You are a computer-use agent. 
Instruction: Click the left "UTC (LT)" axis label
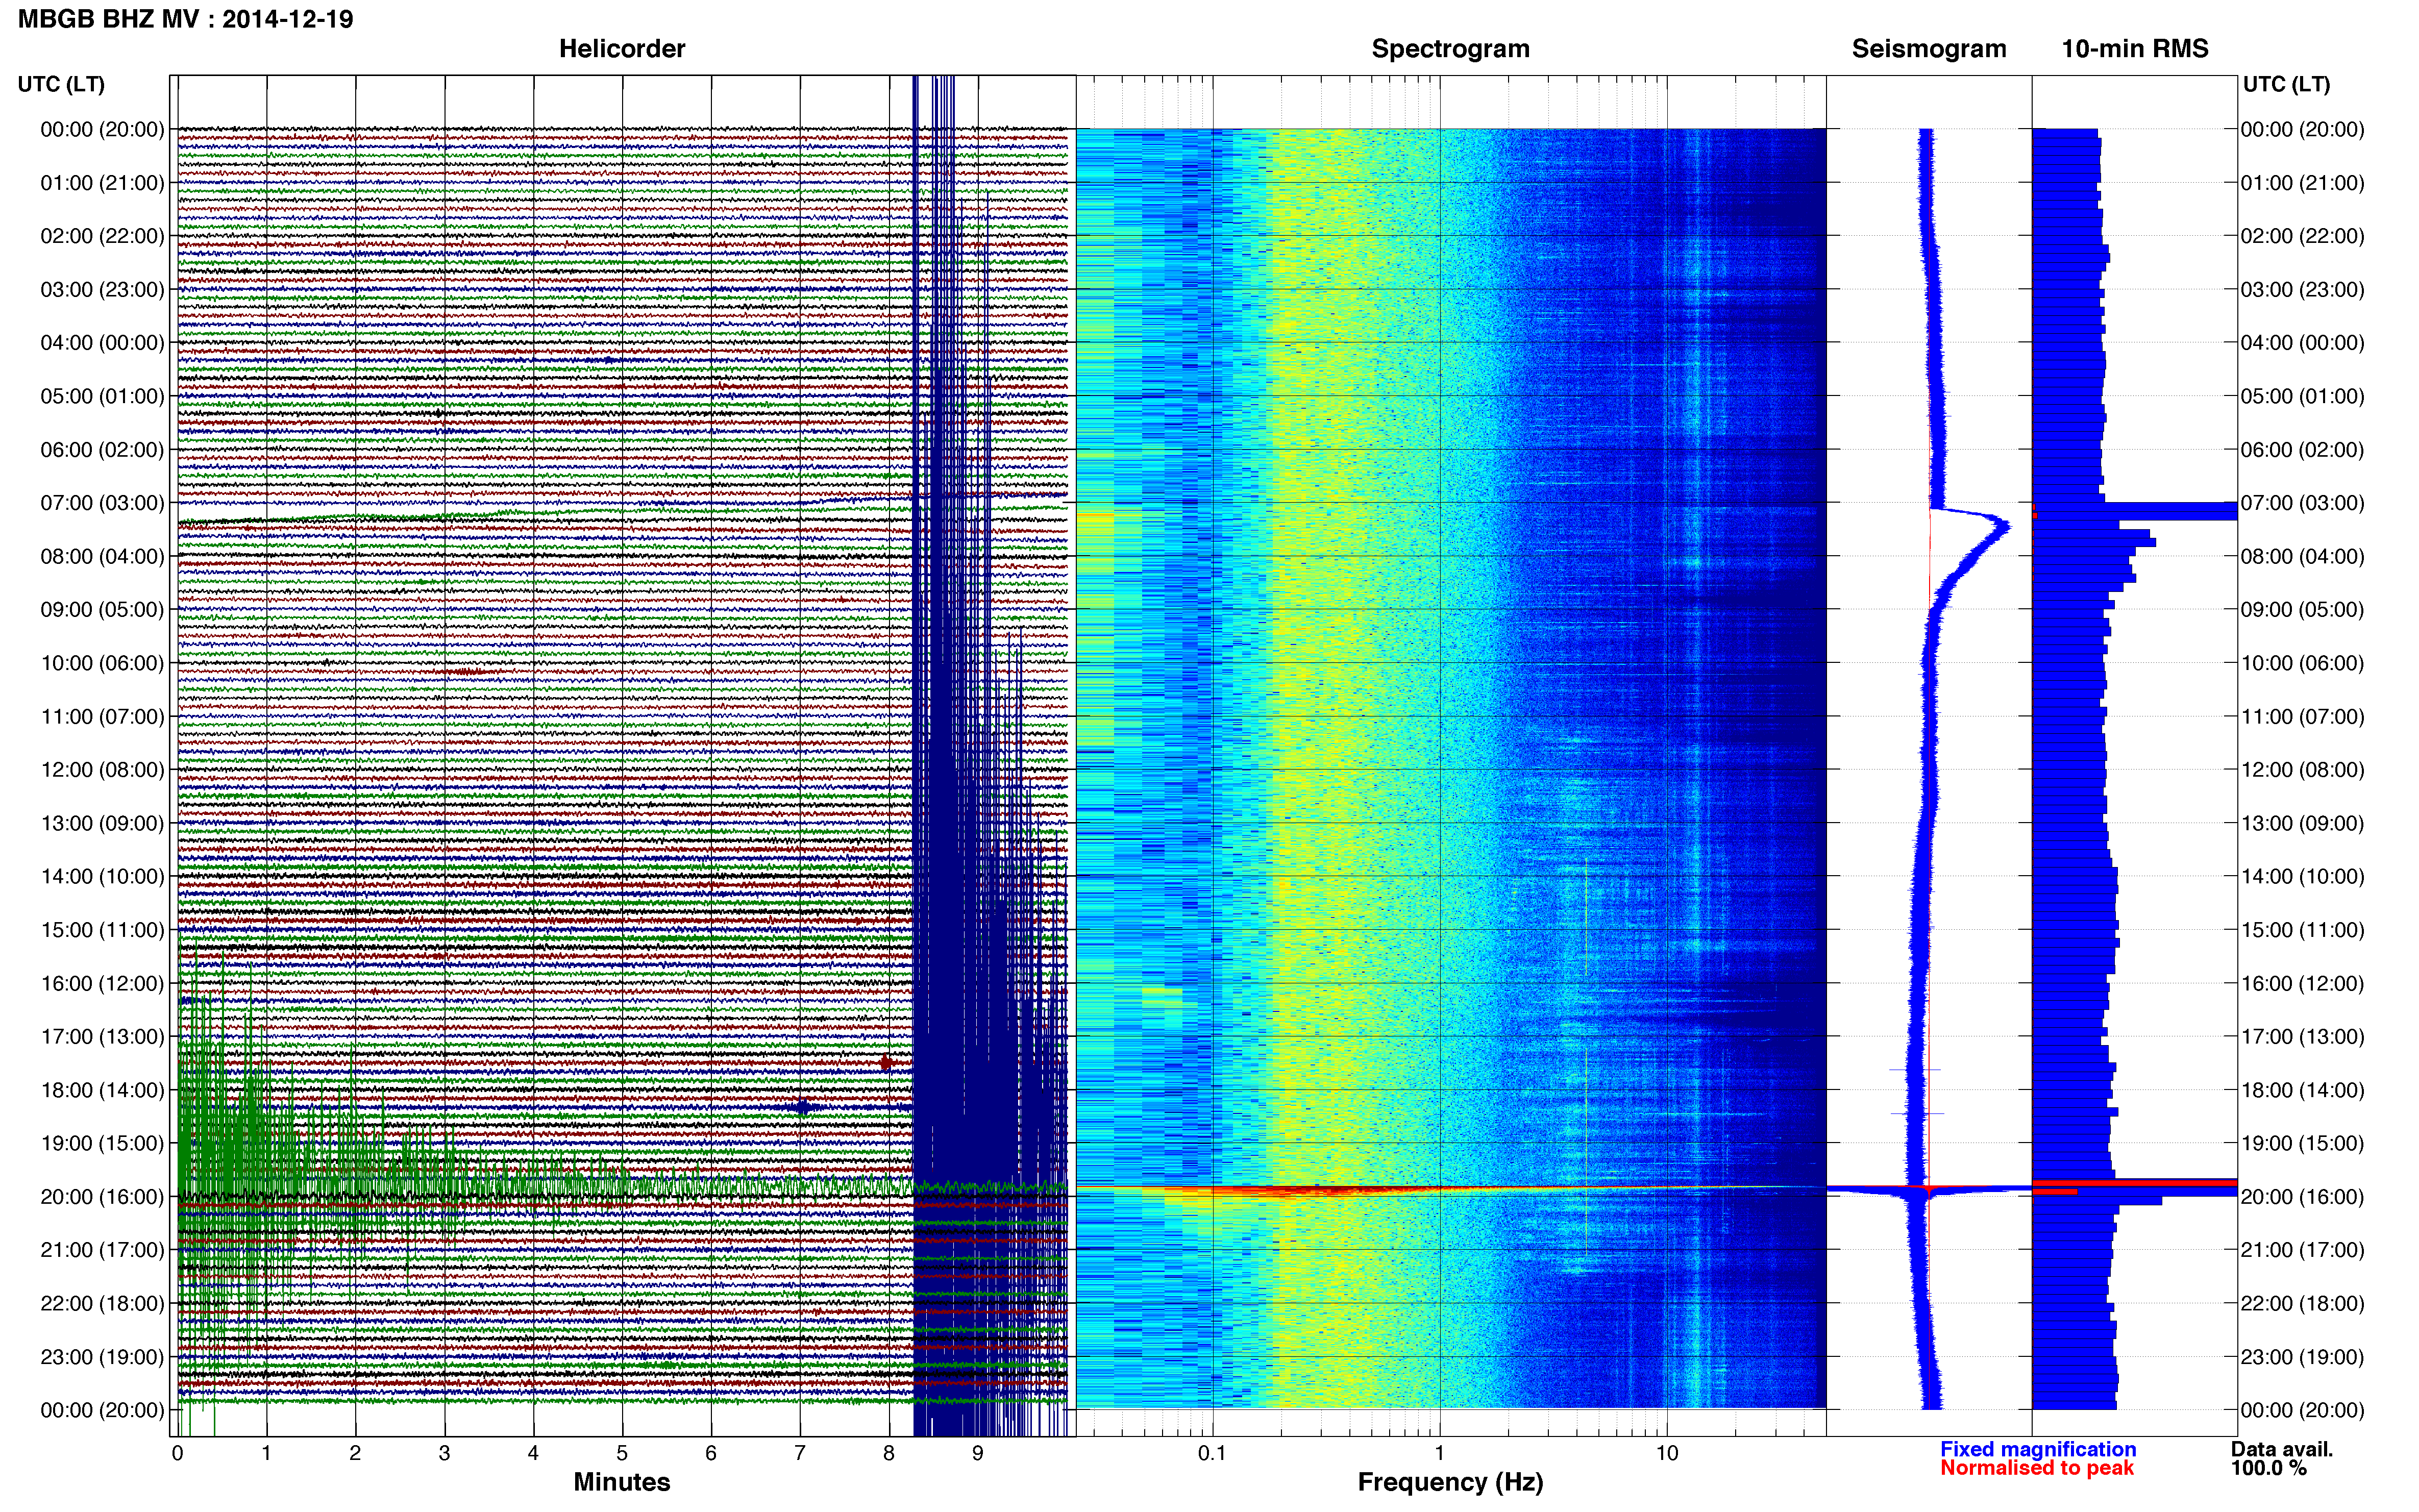pyautogui.click(x=61, y=84)
